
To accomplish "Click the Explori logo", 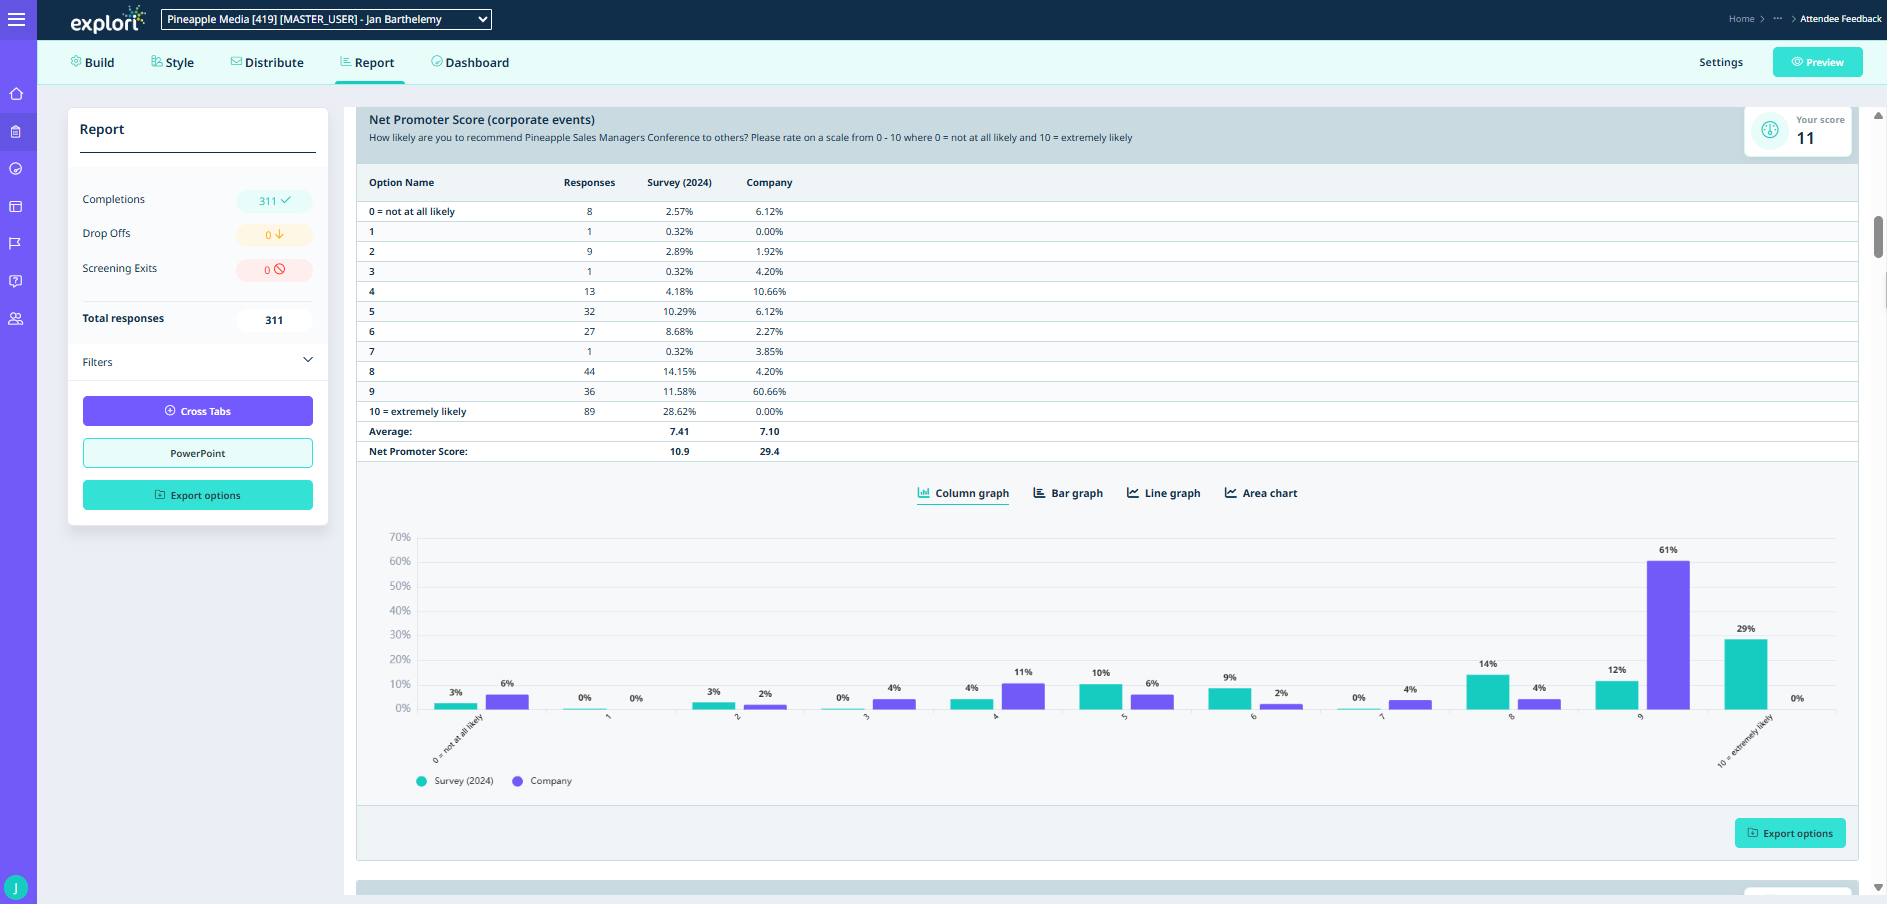I will coord(107,20).
